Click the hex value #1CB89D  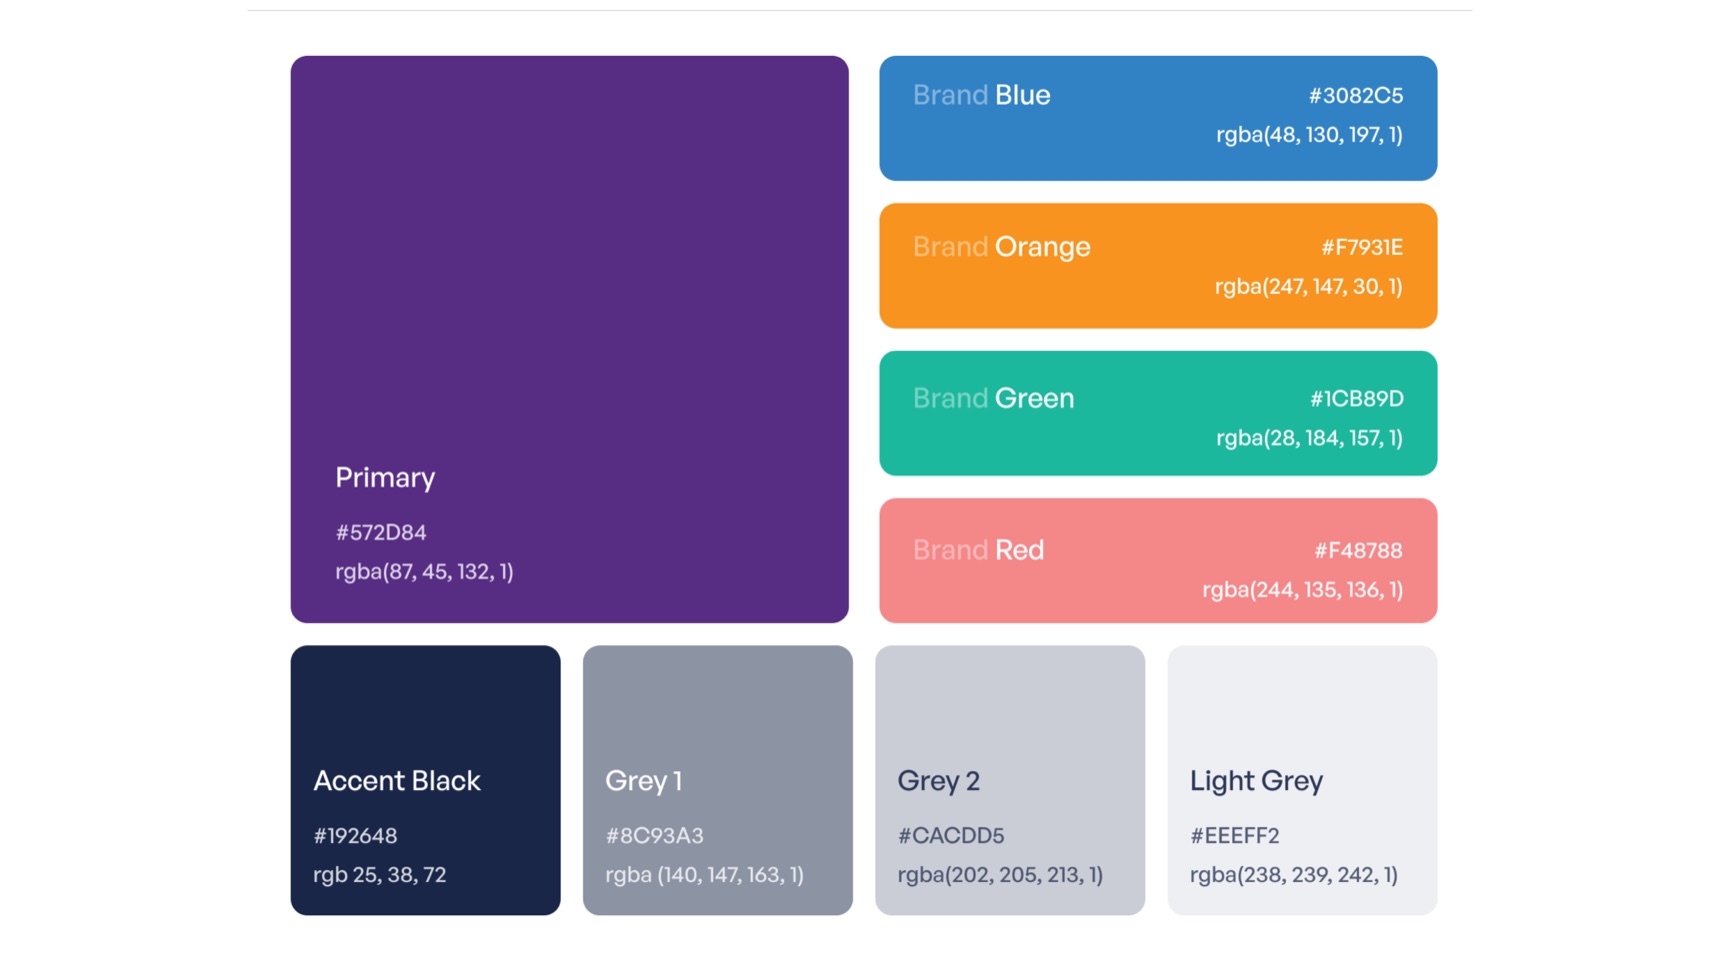click(x=1357, y=399)
